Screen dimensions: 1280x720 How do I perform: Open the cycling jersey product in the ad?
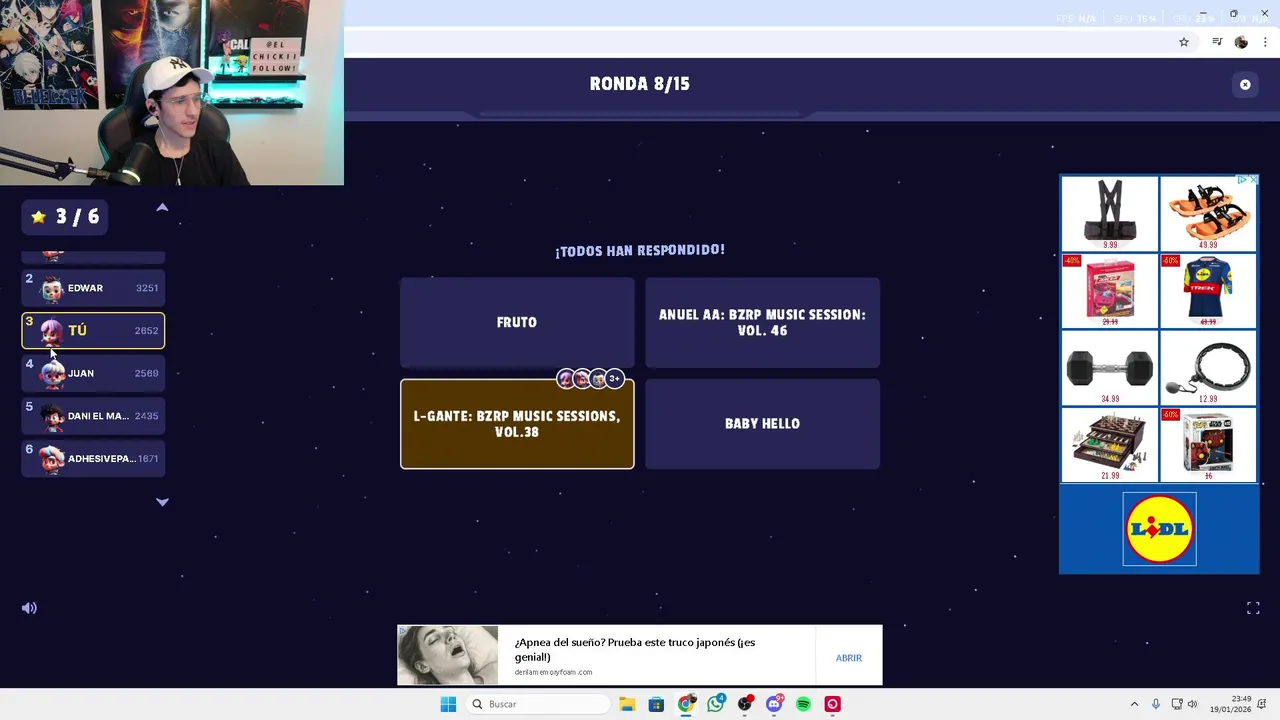(x=1208, y=291)
